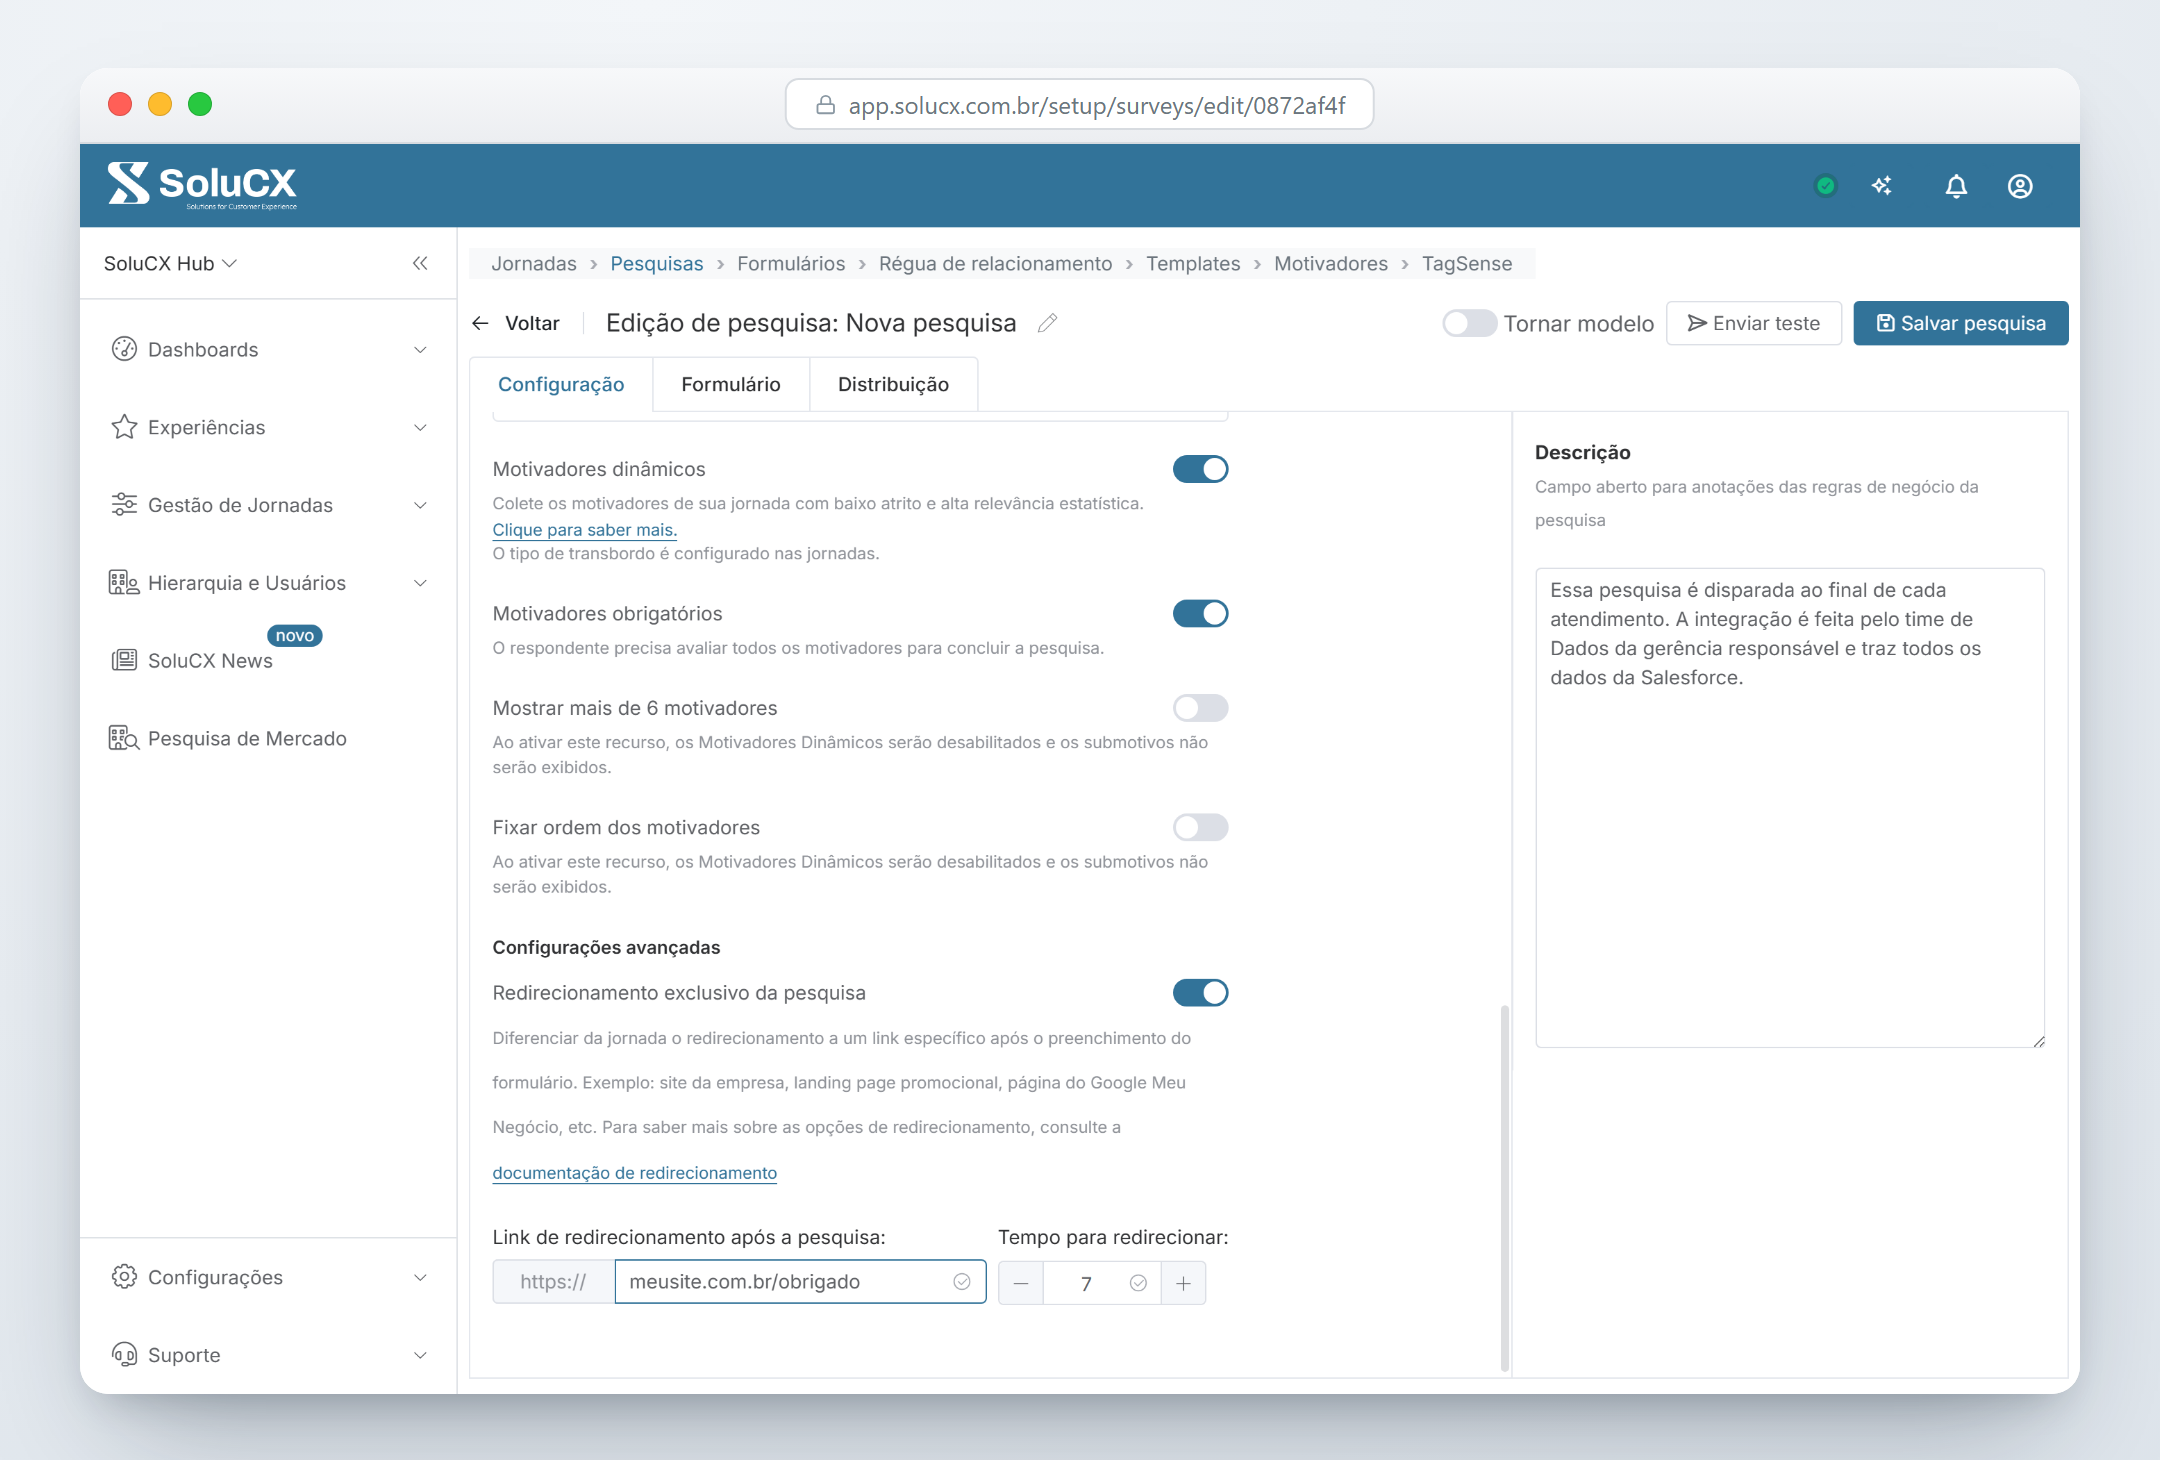Click the Dashboards gauge icon
This screenshot has height=1460, width=2160.
point(124,349)
